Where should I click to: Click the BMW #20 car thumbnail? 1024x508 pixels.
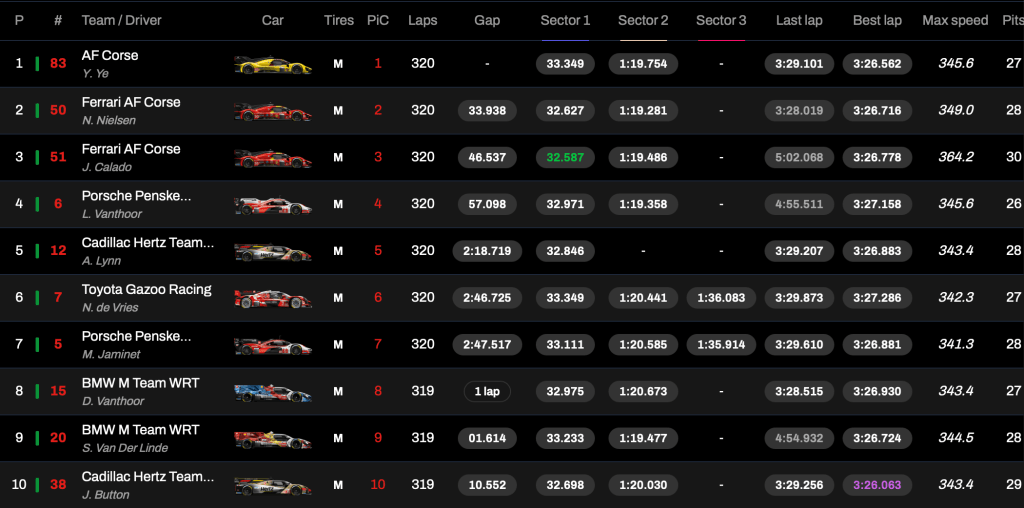pyautogui.click(x=273, y=439)
